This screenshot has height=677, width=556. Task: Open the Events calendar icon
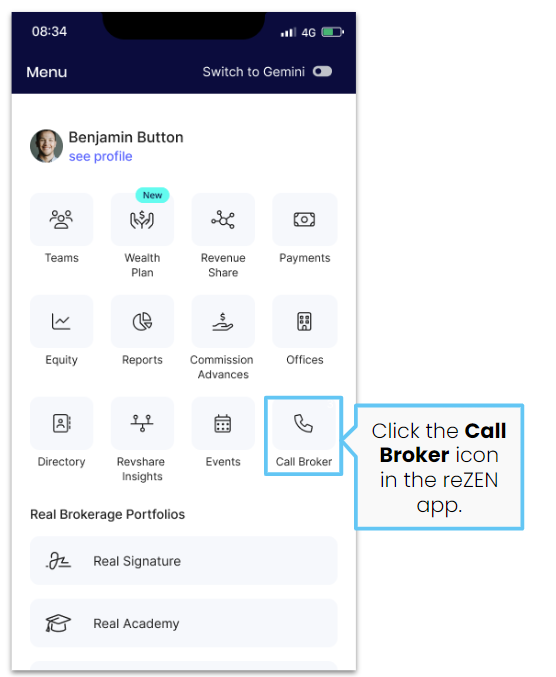tap(223, 423)
